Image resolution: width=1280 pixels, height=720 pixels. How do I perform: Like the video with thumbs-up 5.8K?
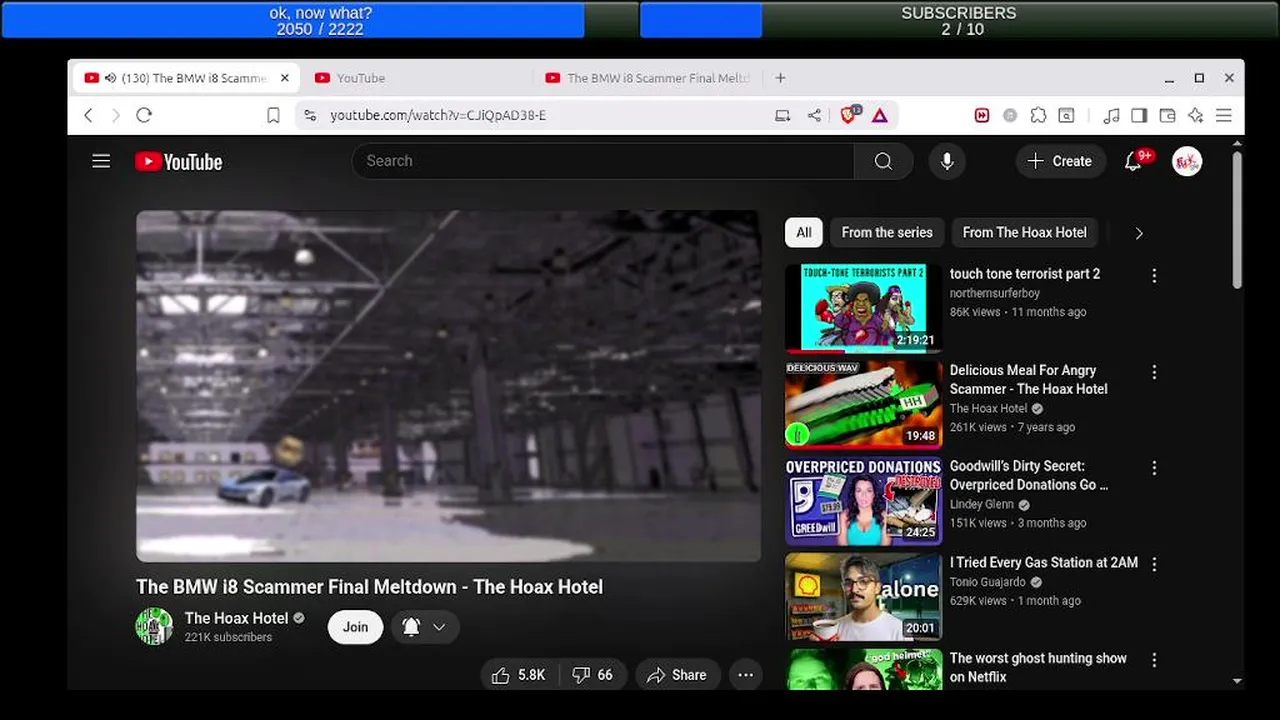click(519, 675)
